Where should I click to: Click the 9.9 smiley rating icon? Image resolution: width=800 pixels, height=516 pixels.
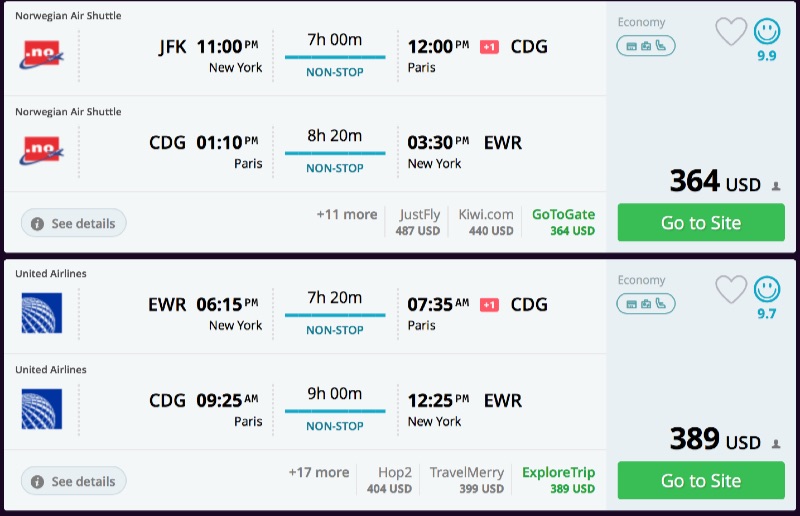pyautogui.click(x=767, y=32)
